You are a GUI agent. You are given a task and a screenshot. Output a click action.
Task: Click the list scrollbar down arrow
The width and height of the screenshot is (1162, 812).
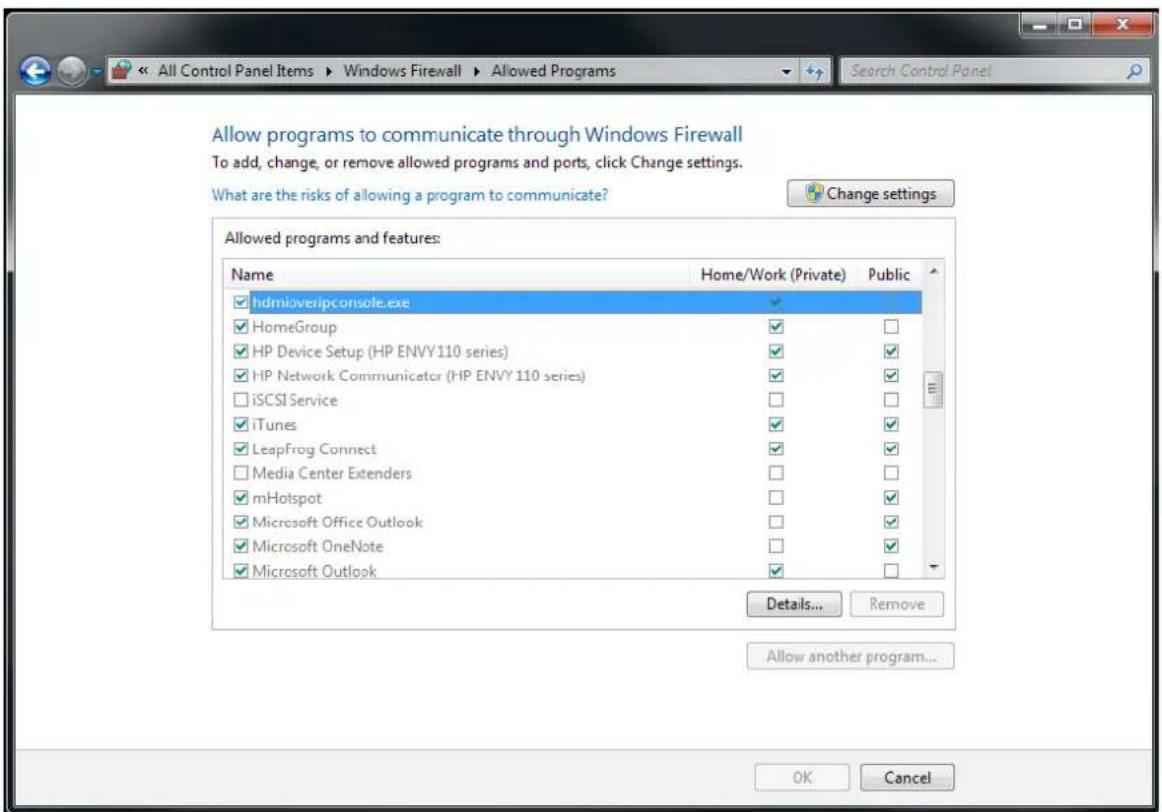[x=934, y=568]
